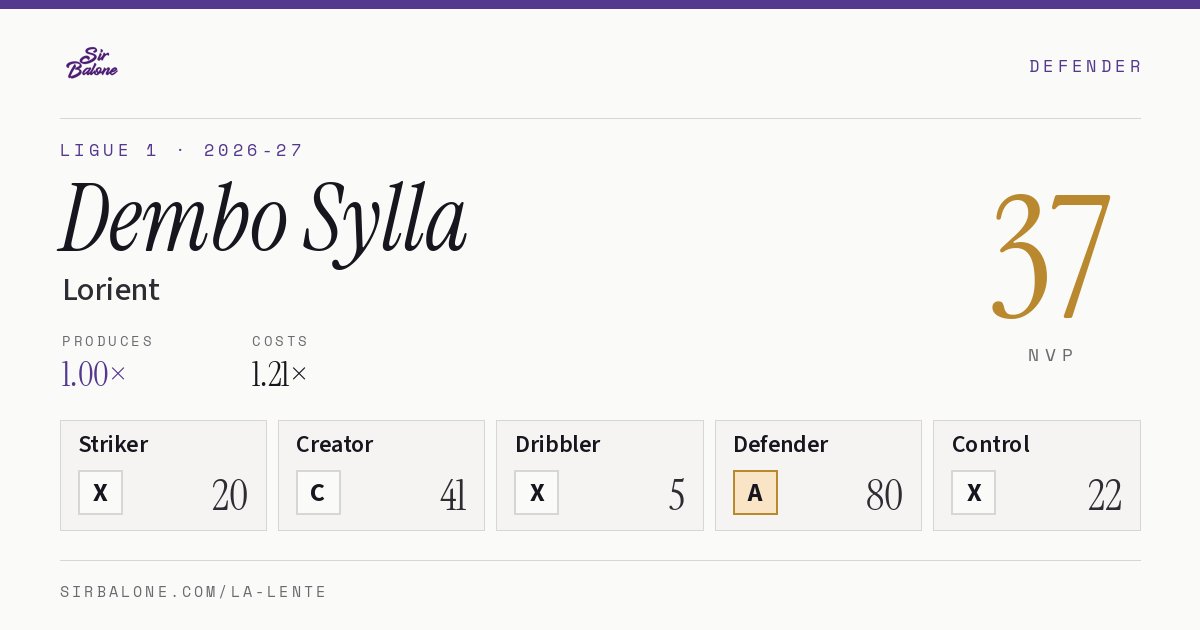
Task: Click the club name Lorient
Action: pos(111,289)
